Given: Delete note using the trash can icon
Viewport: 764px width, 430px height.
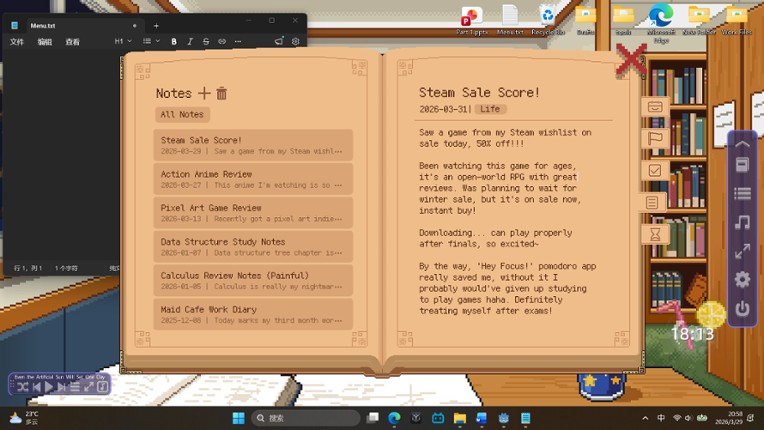Looking at the screenshot, I should point(222,93).
